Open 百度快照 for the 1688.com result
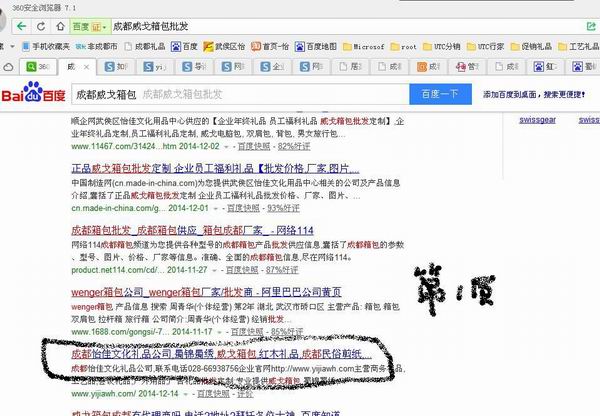This screenshot has height=416, width=600. 247,332
